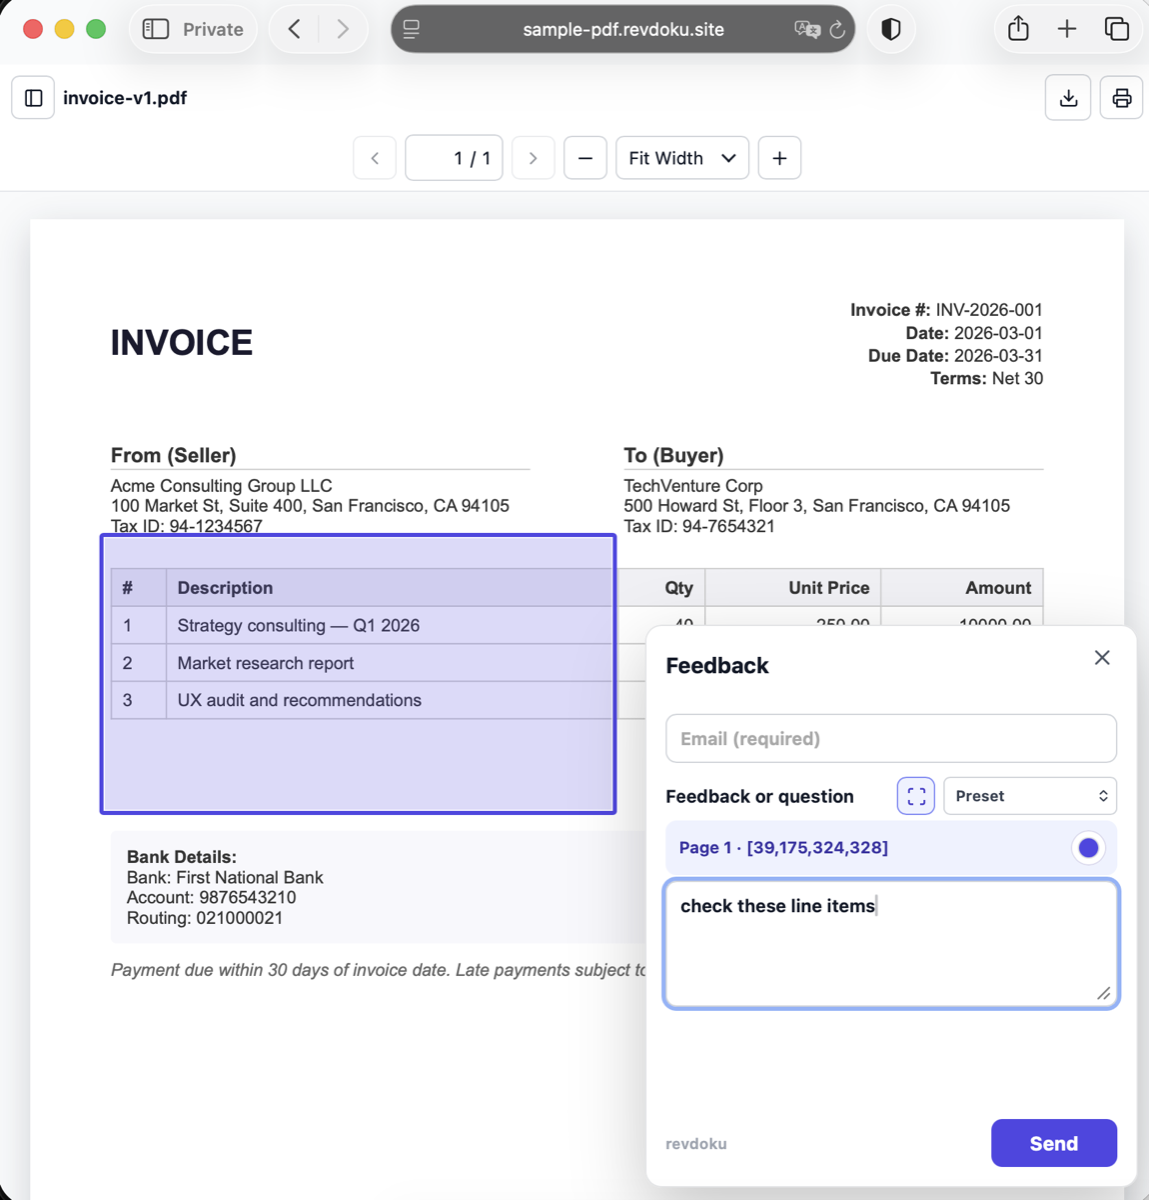Print the PDF document
Image resolution: width=1149 pixels, height=1200 pixels.
1121,98
